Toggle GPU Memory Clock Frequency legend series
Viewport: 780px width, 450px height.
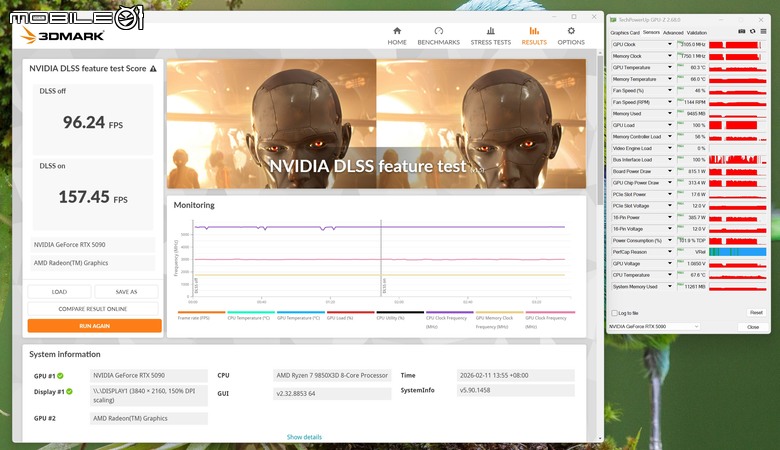click(499, 320)
